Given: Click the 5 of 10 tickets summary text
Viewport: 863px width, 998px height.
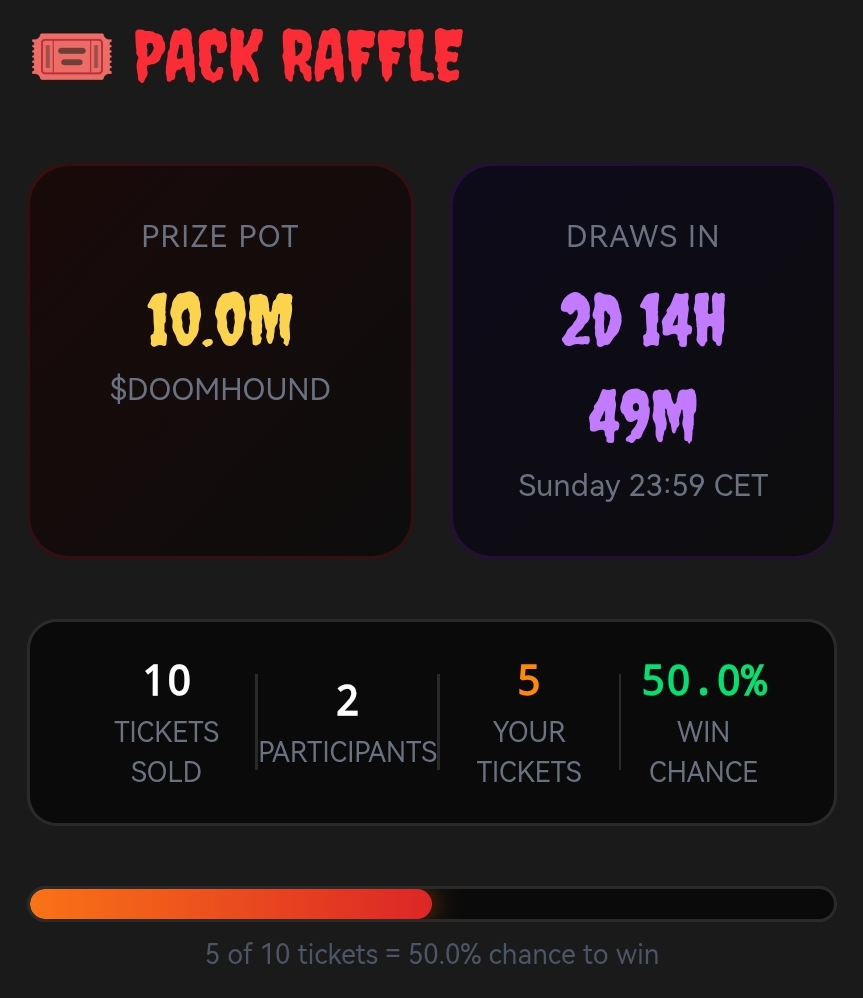Looking at the screenshot, I should click(432, 954).
